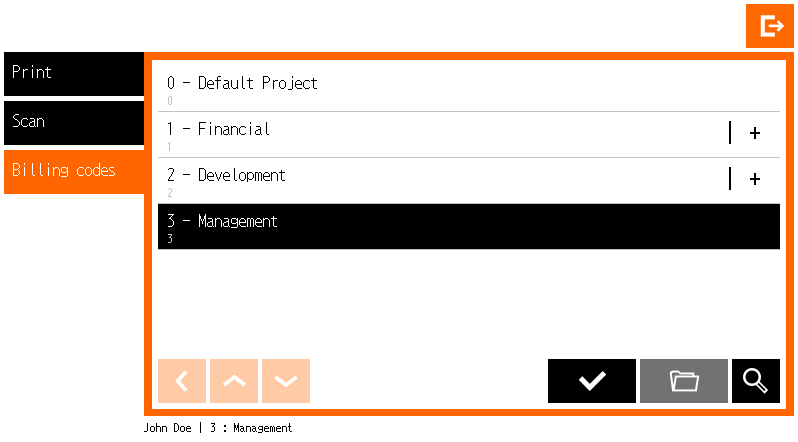The height and width of the screenshot is (442, 798).
Task: Open the Print tab
Action: point(74,73)
